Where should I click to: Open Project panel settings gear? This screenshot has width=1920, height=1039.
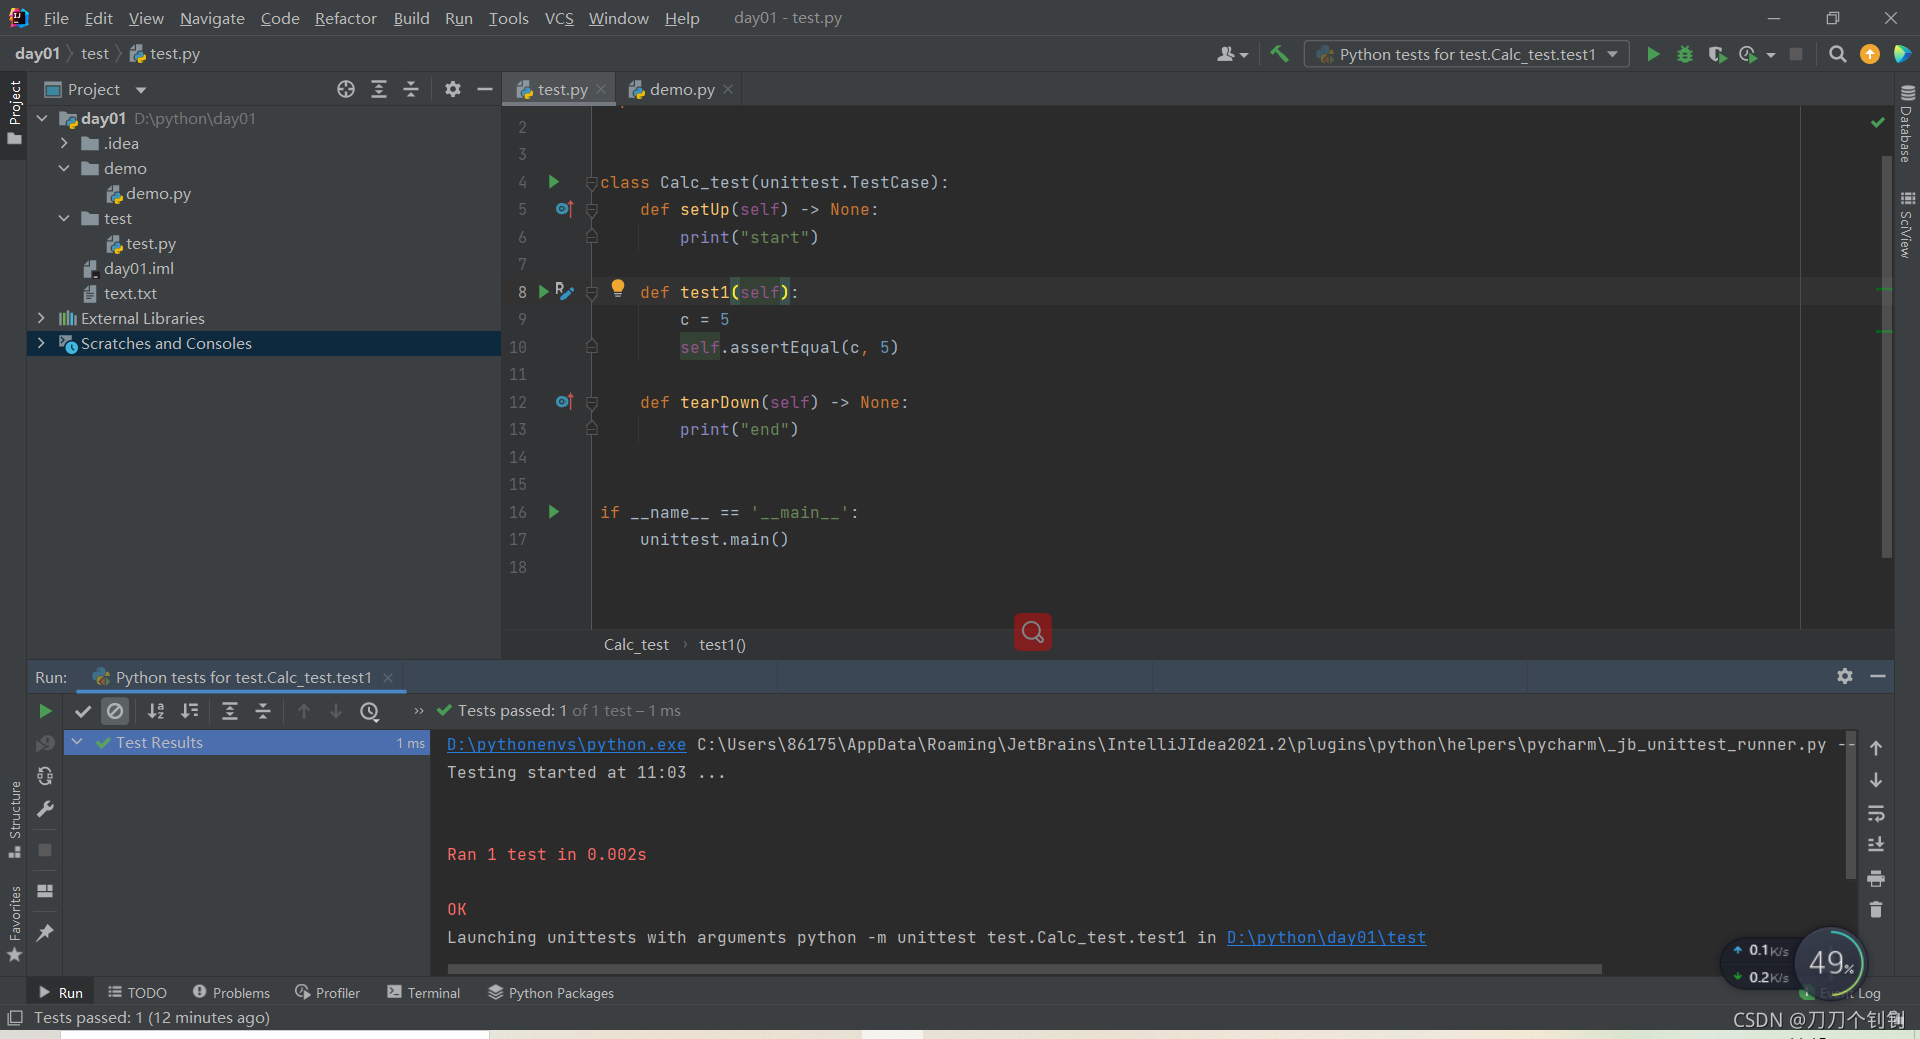[452, 89]
